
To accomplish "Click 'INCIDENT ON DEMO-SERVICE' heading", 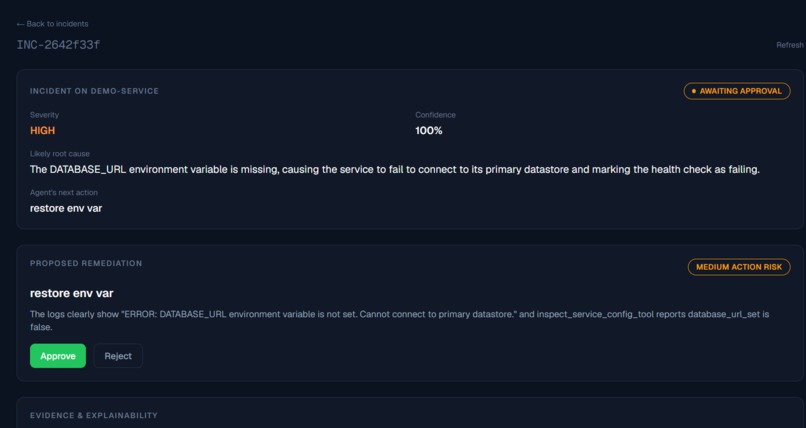I will (x=95, y=91).
